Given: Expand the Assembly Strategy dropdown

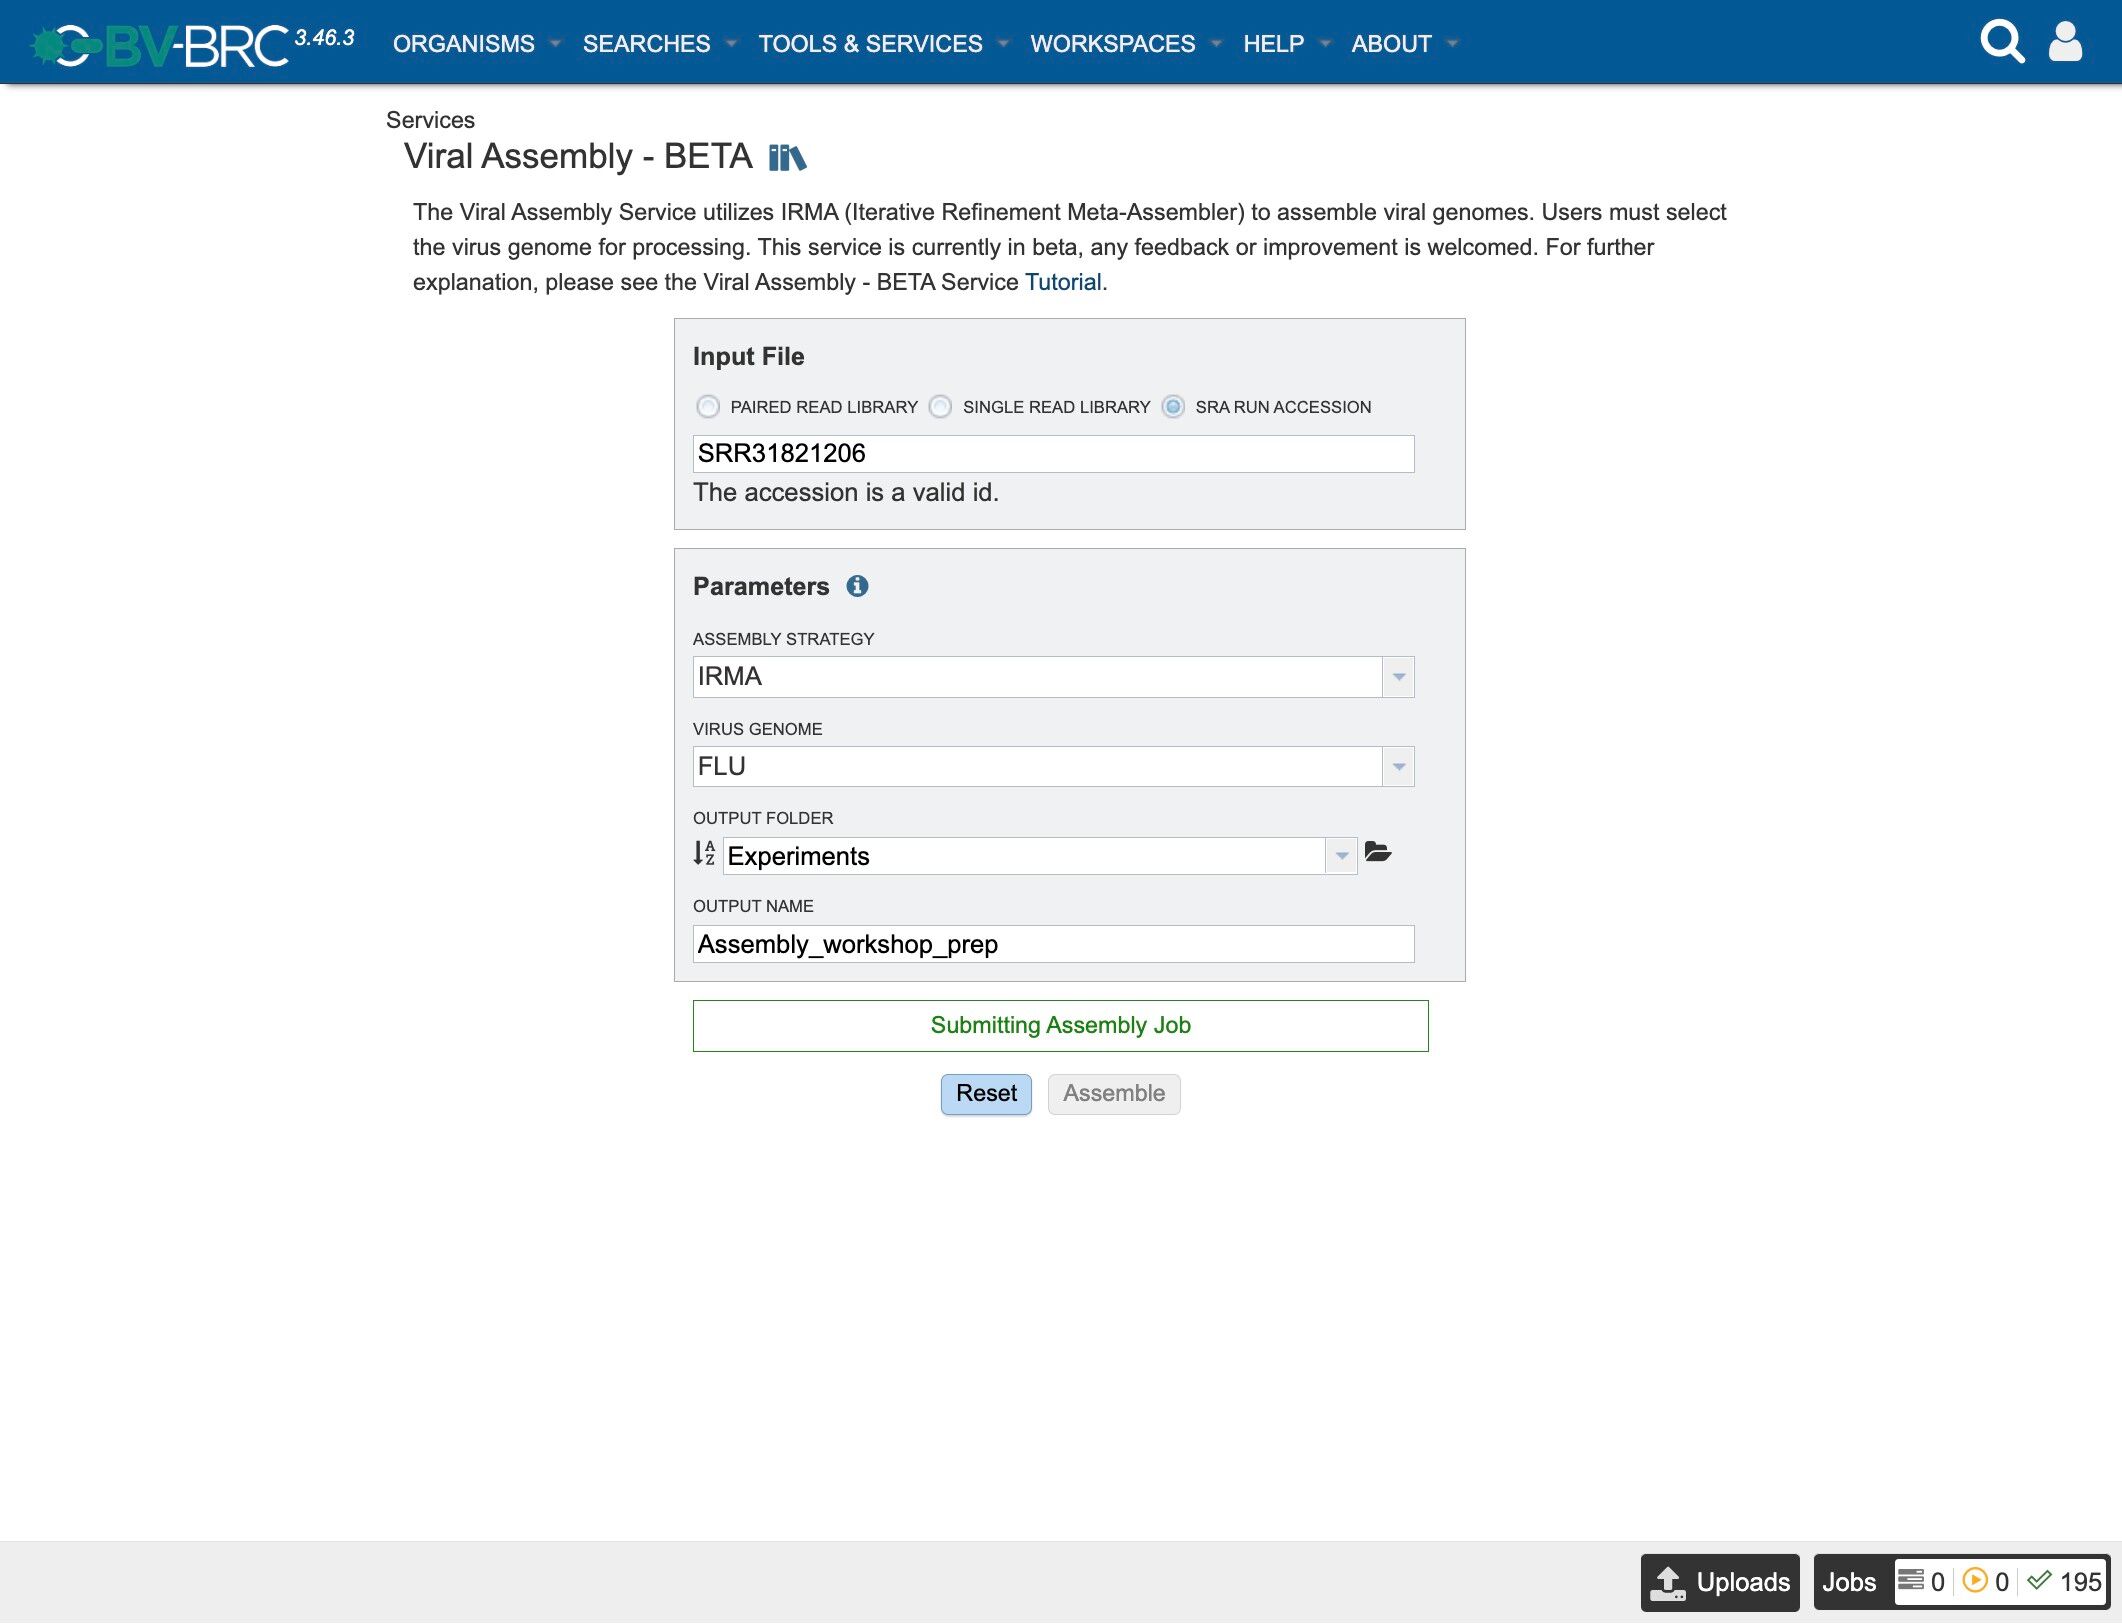Looking at the screenshot, I should [1398, 677].
